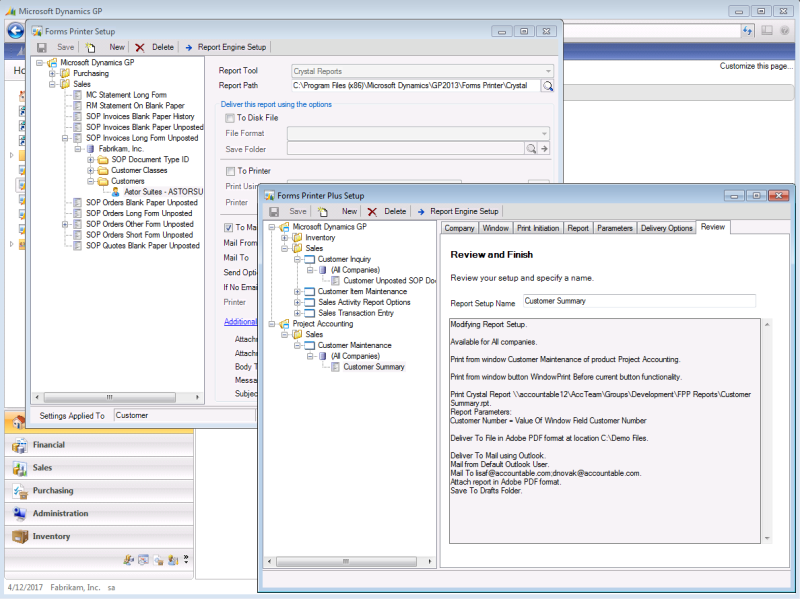Click the Administration navigation icon
This screenshot has height=599, width=800.
(x=19, y=513)
